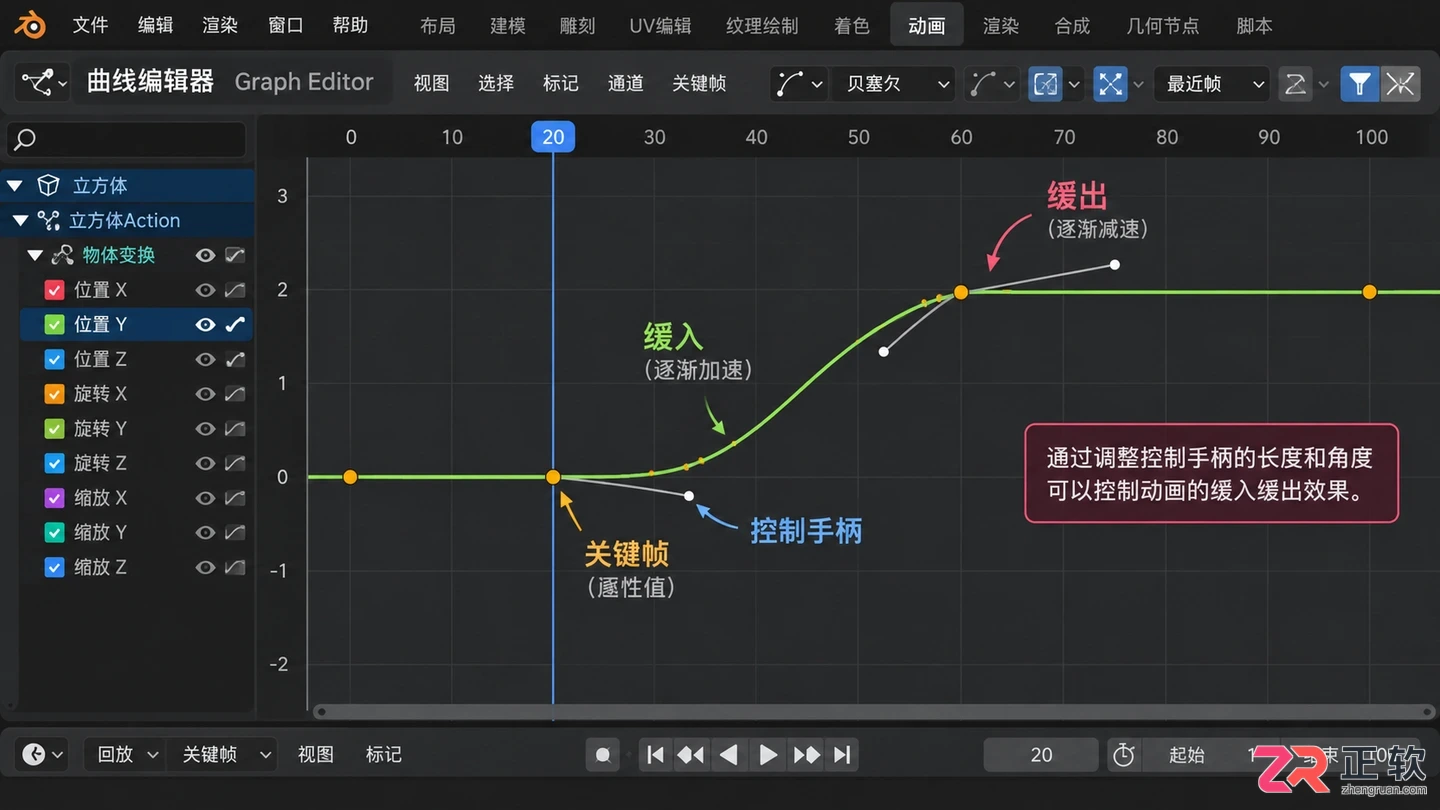Toggle the normalize view icon
The image size is (1440, 810).
(x=1045, y=84)
